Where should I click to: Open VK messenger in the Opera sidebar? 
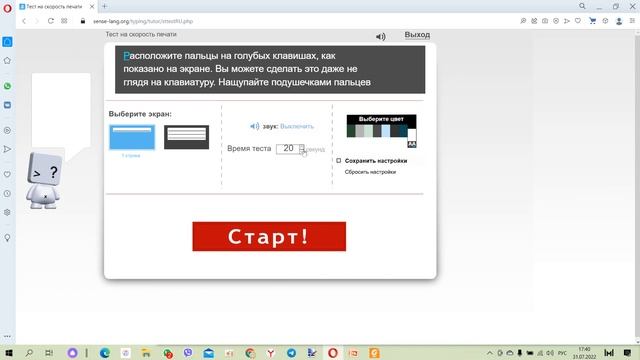[x=7, y=105]
